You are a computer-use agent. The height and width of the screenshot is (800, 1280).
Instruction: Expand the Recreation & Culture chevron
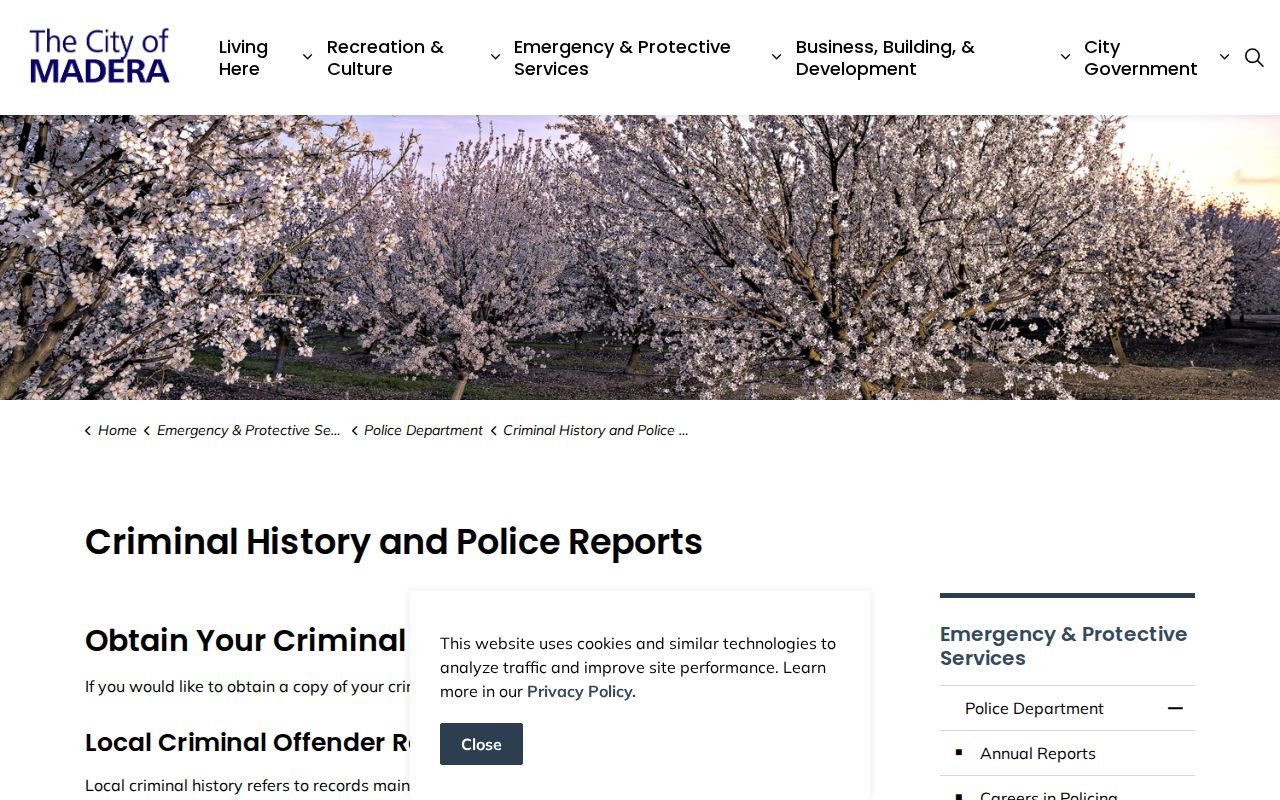(x=495, y=57)
